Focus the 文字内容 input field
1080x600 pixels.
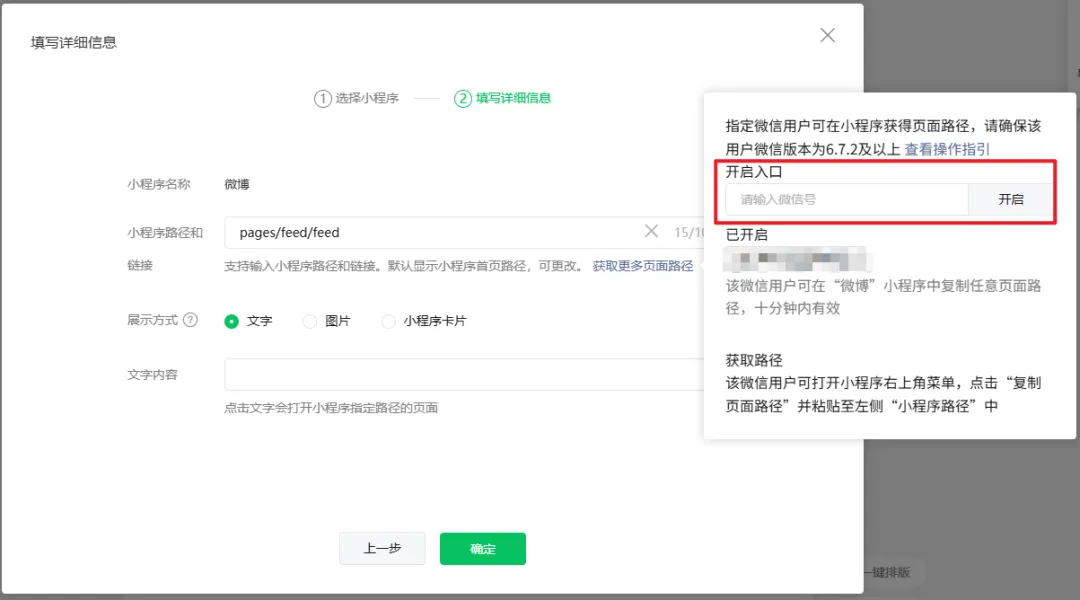464,374
